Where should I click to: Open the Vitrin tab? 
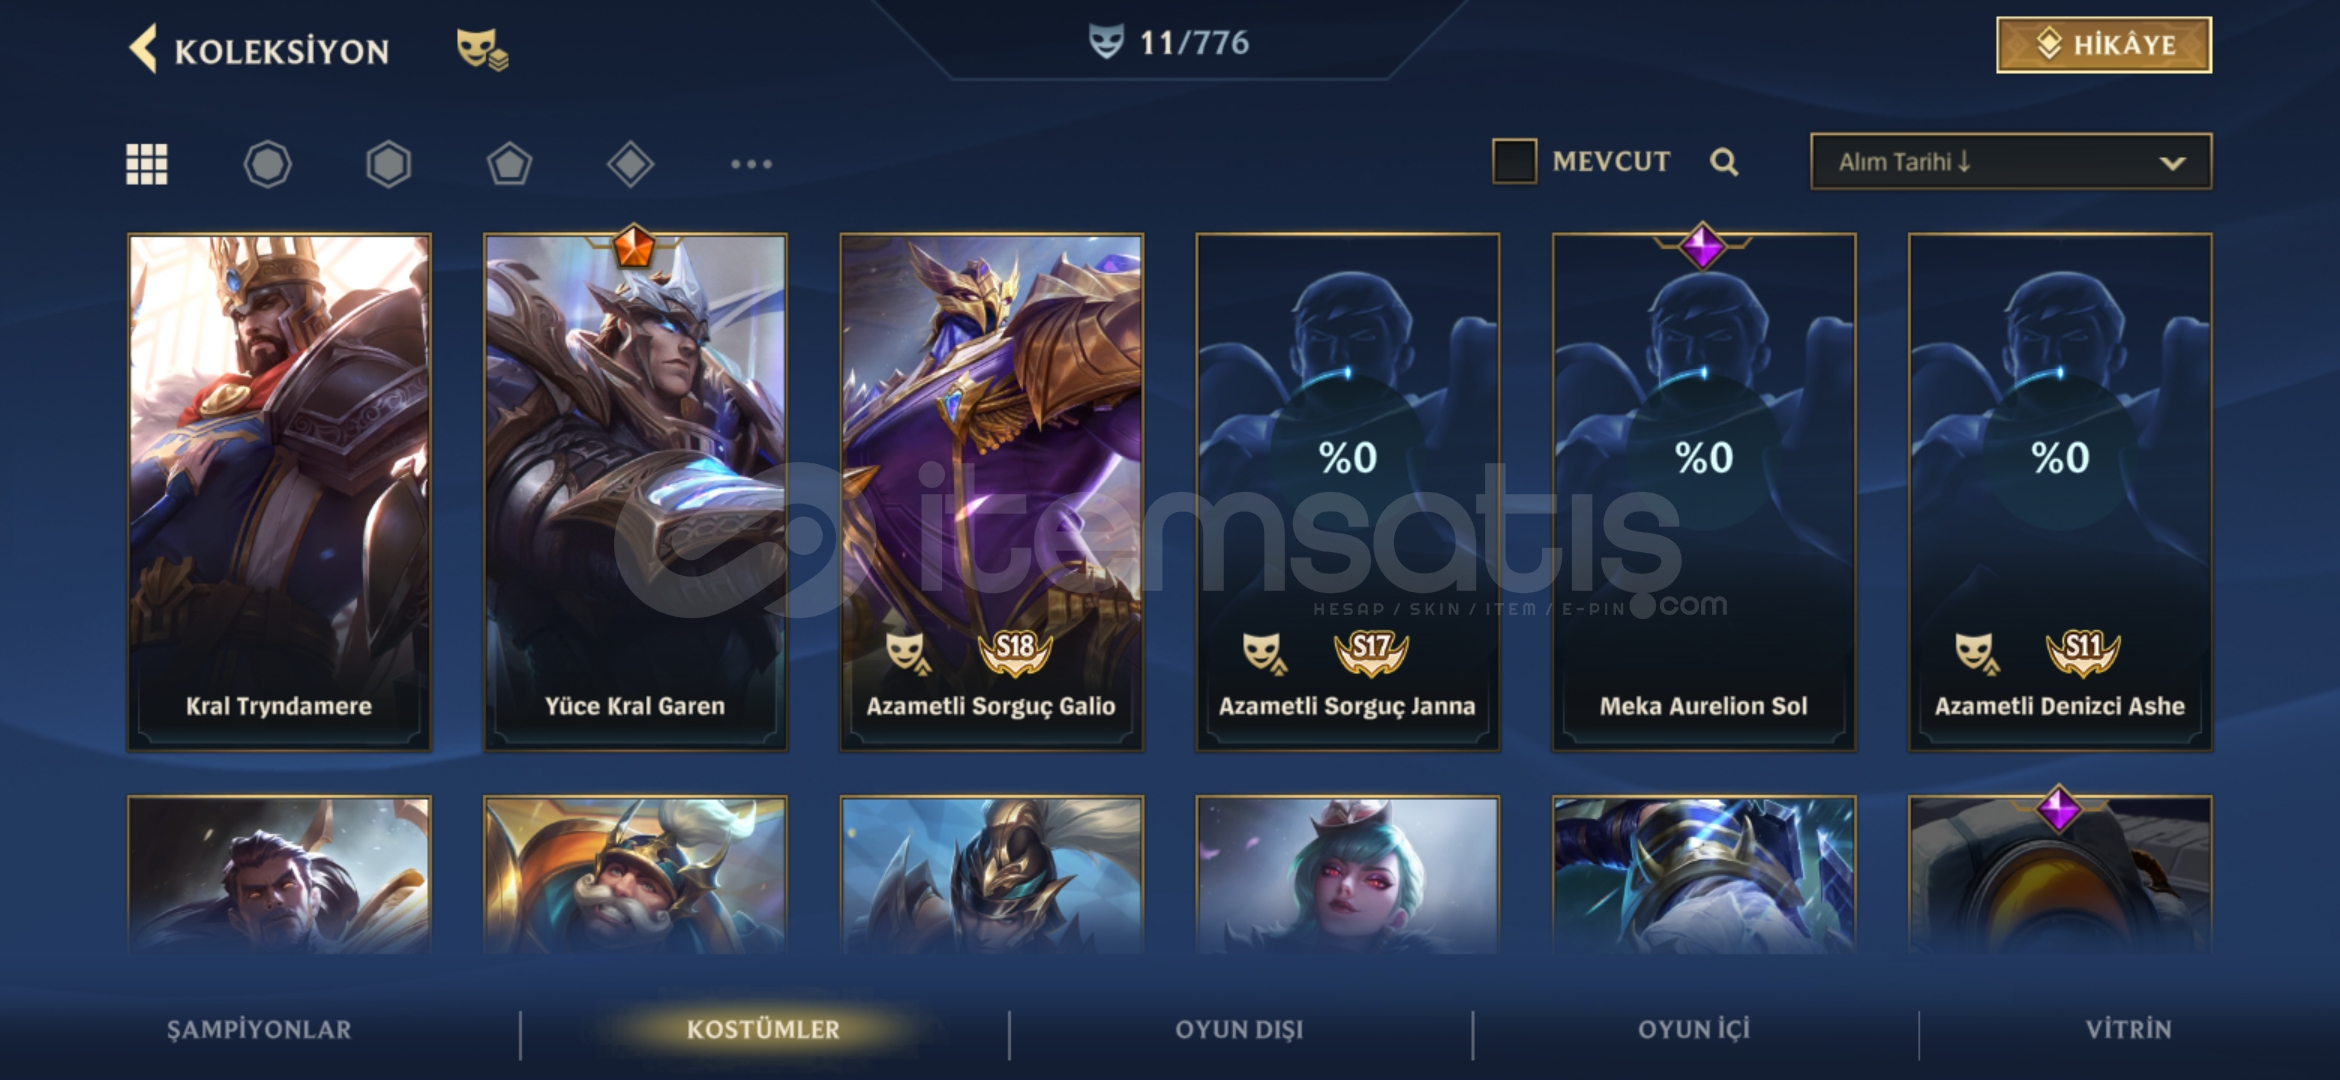(x=2128, y=1029)
